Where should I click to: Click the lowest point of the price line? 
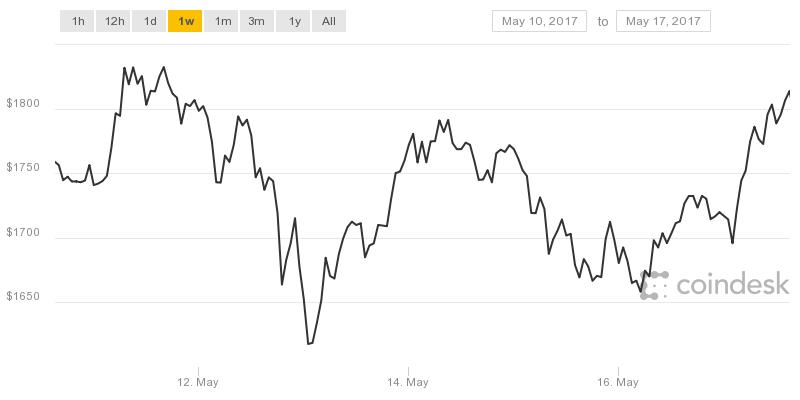tap(309, 344)
